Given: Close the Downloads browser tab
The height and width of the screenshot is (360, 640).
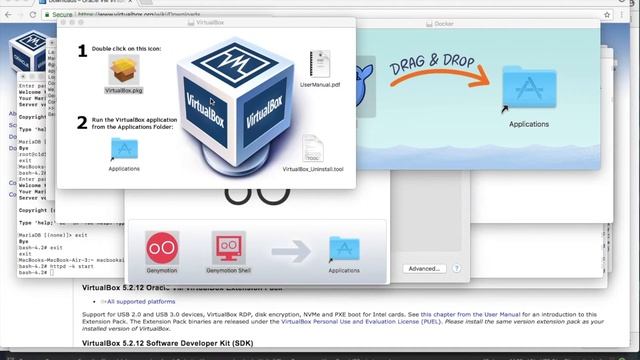Looking at the screenshot, I should (x=130, y=2).
